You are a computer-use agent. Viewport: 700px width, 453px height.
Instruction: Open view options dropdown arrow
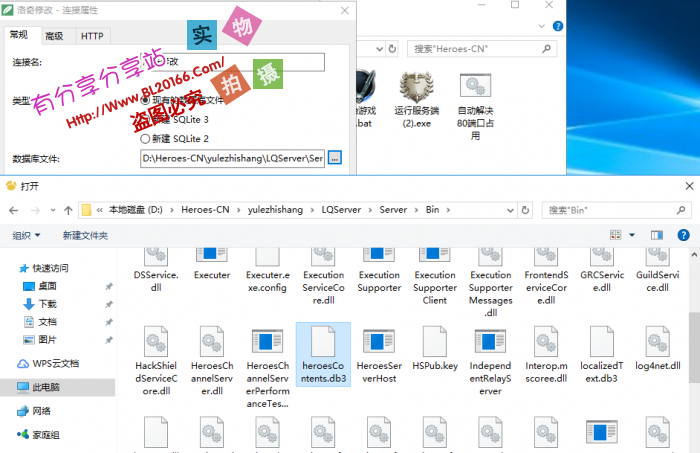tap(632, 235)
